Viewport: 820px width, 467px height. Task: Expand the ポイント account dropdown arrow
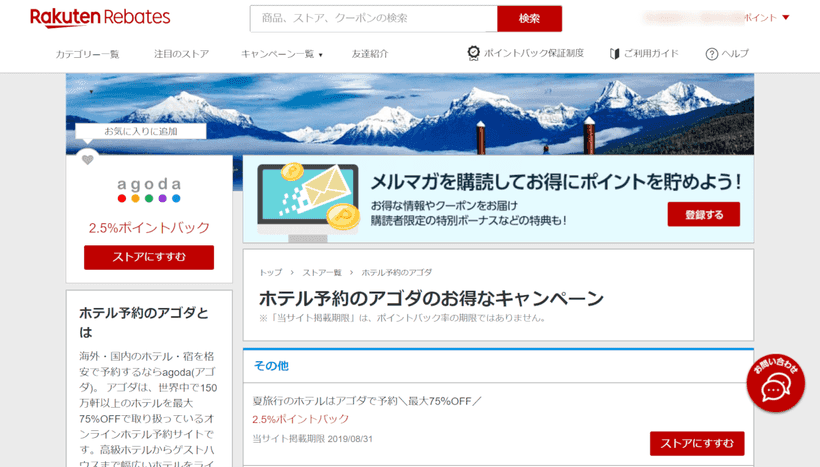point(785,17)
